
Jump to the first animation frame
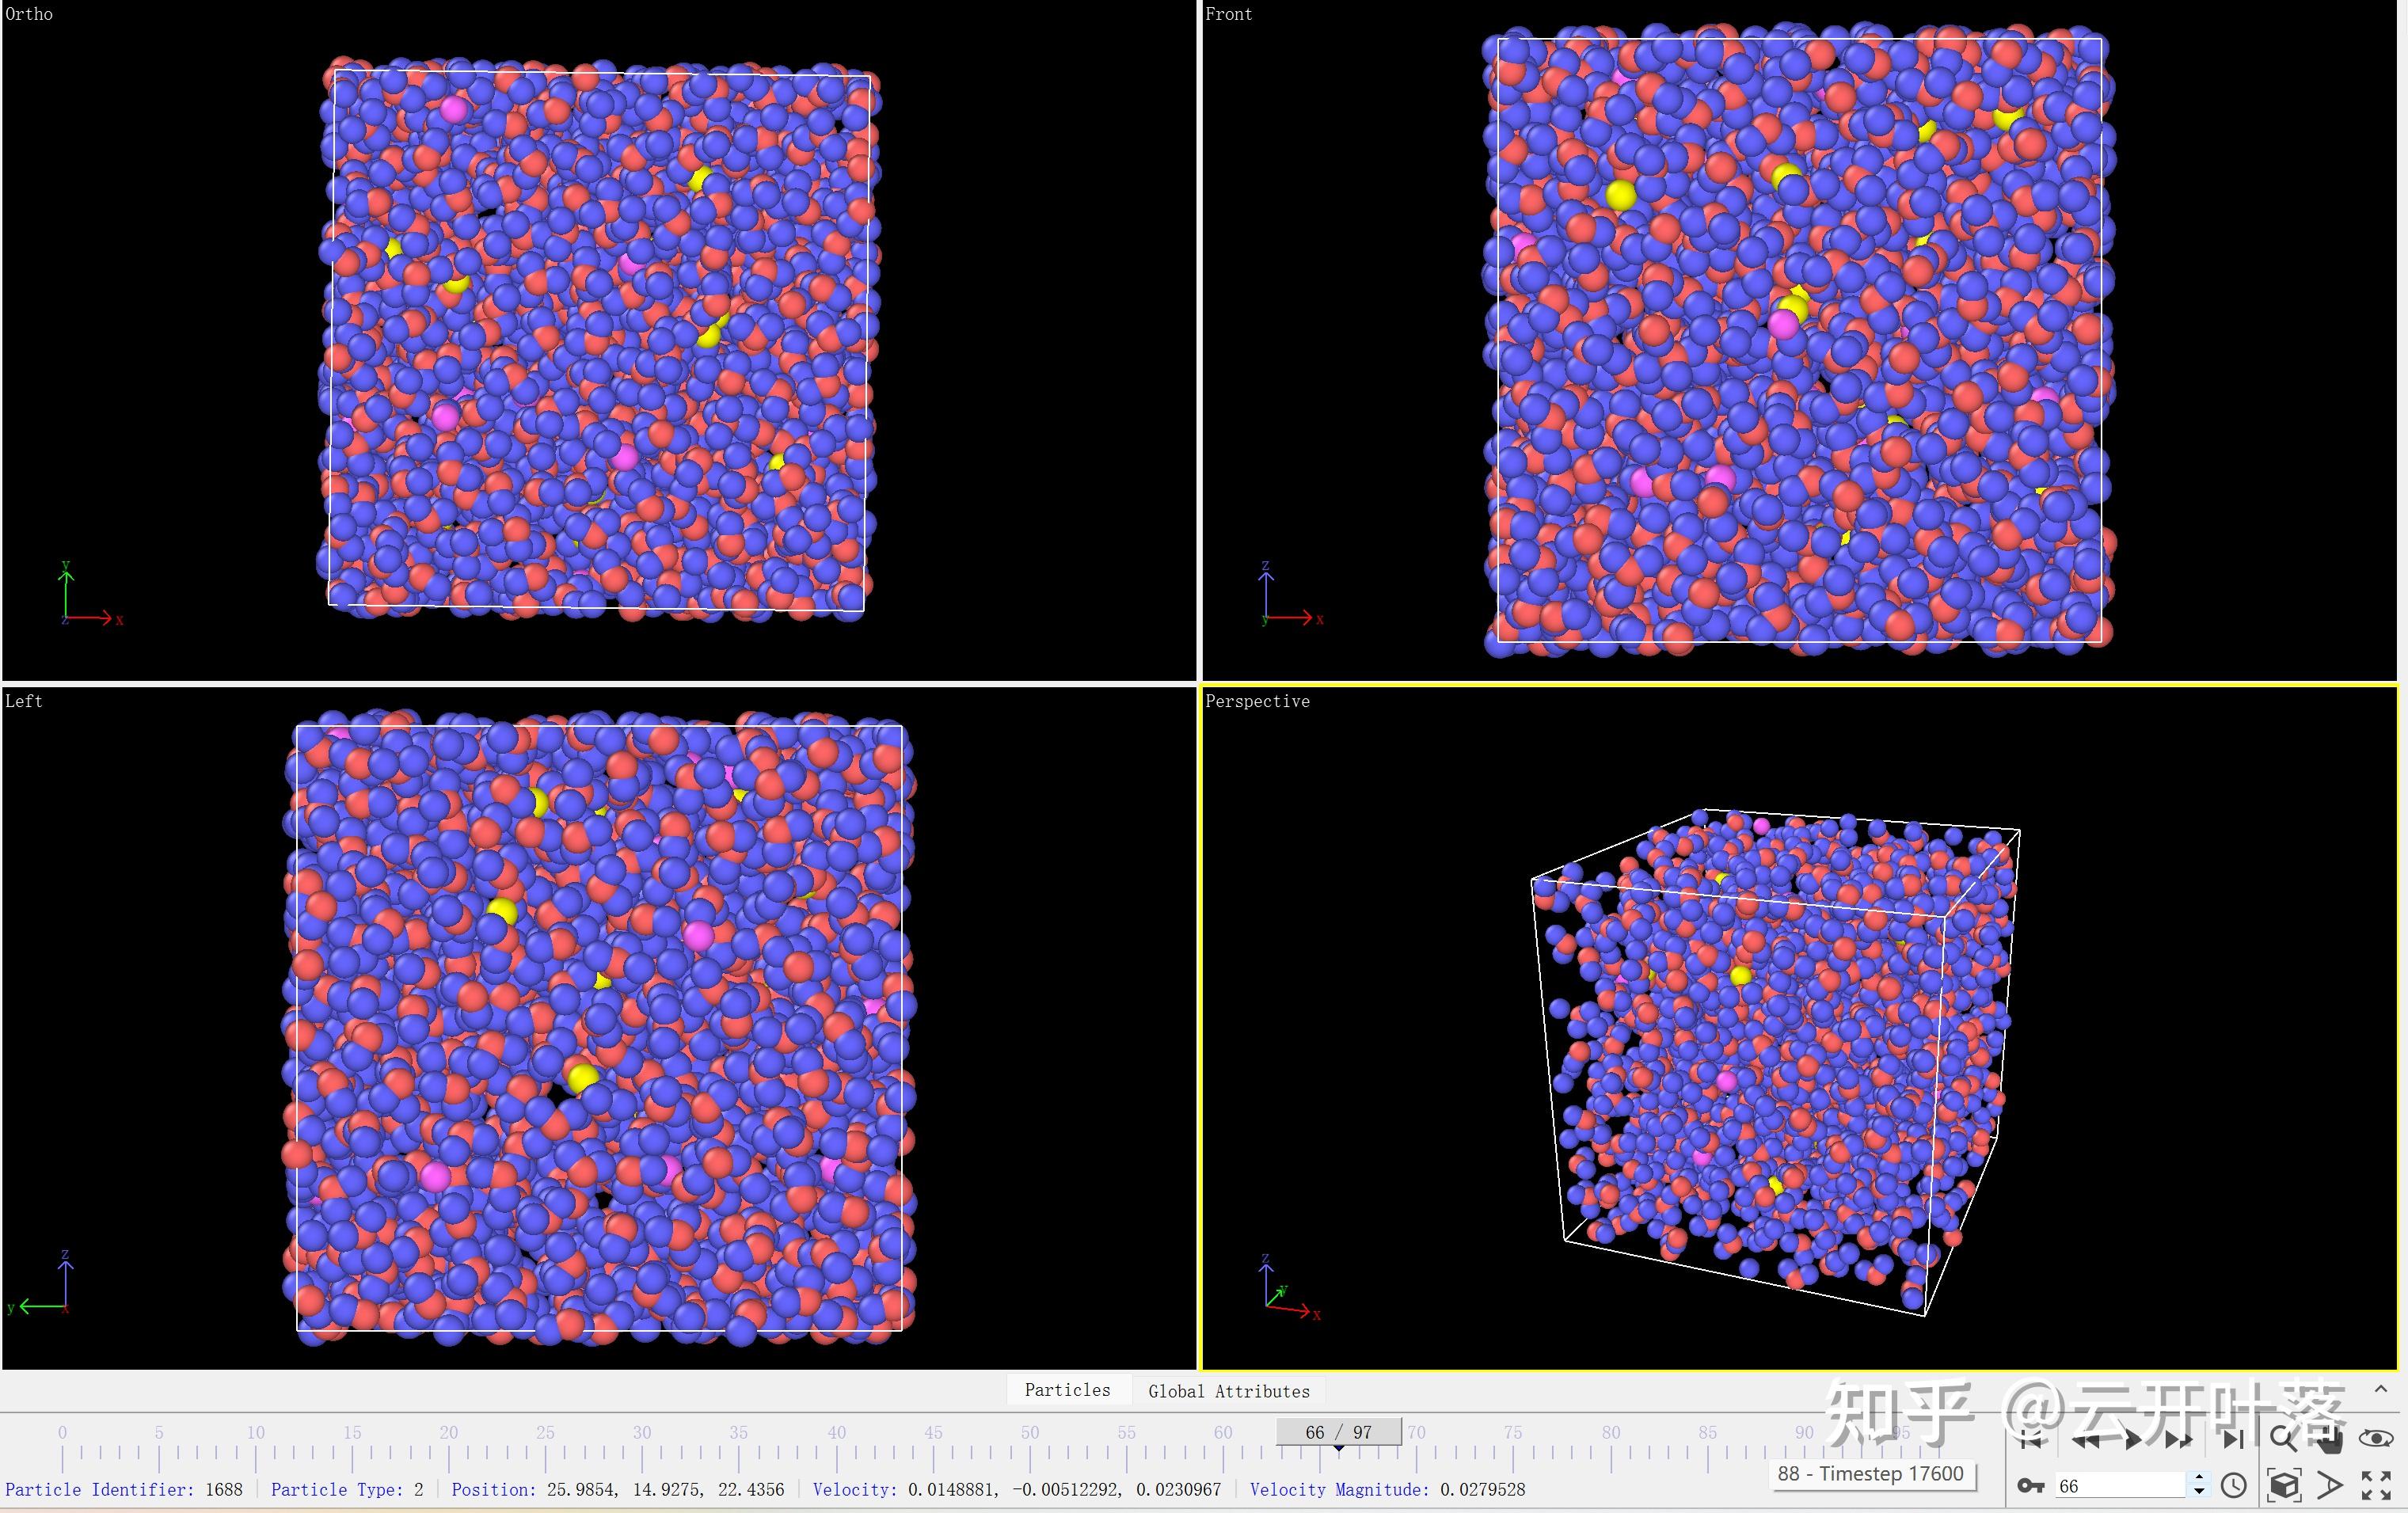coord(2031,1440)
